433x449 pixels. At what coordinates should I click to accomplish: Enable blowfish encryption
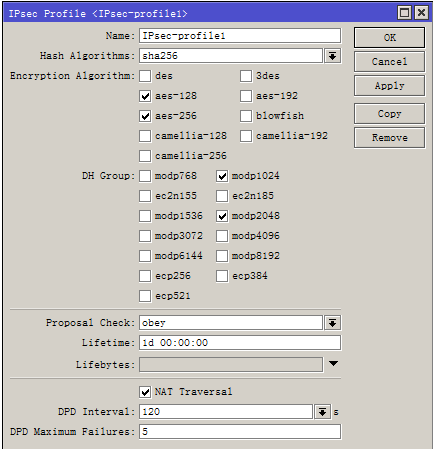(246, 116)
